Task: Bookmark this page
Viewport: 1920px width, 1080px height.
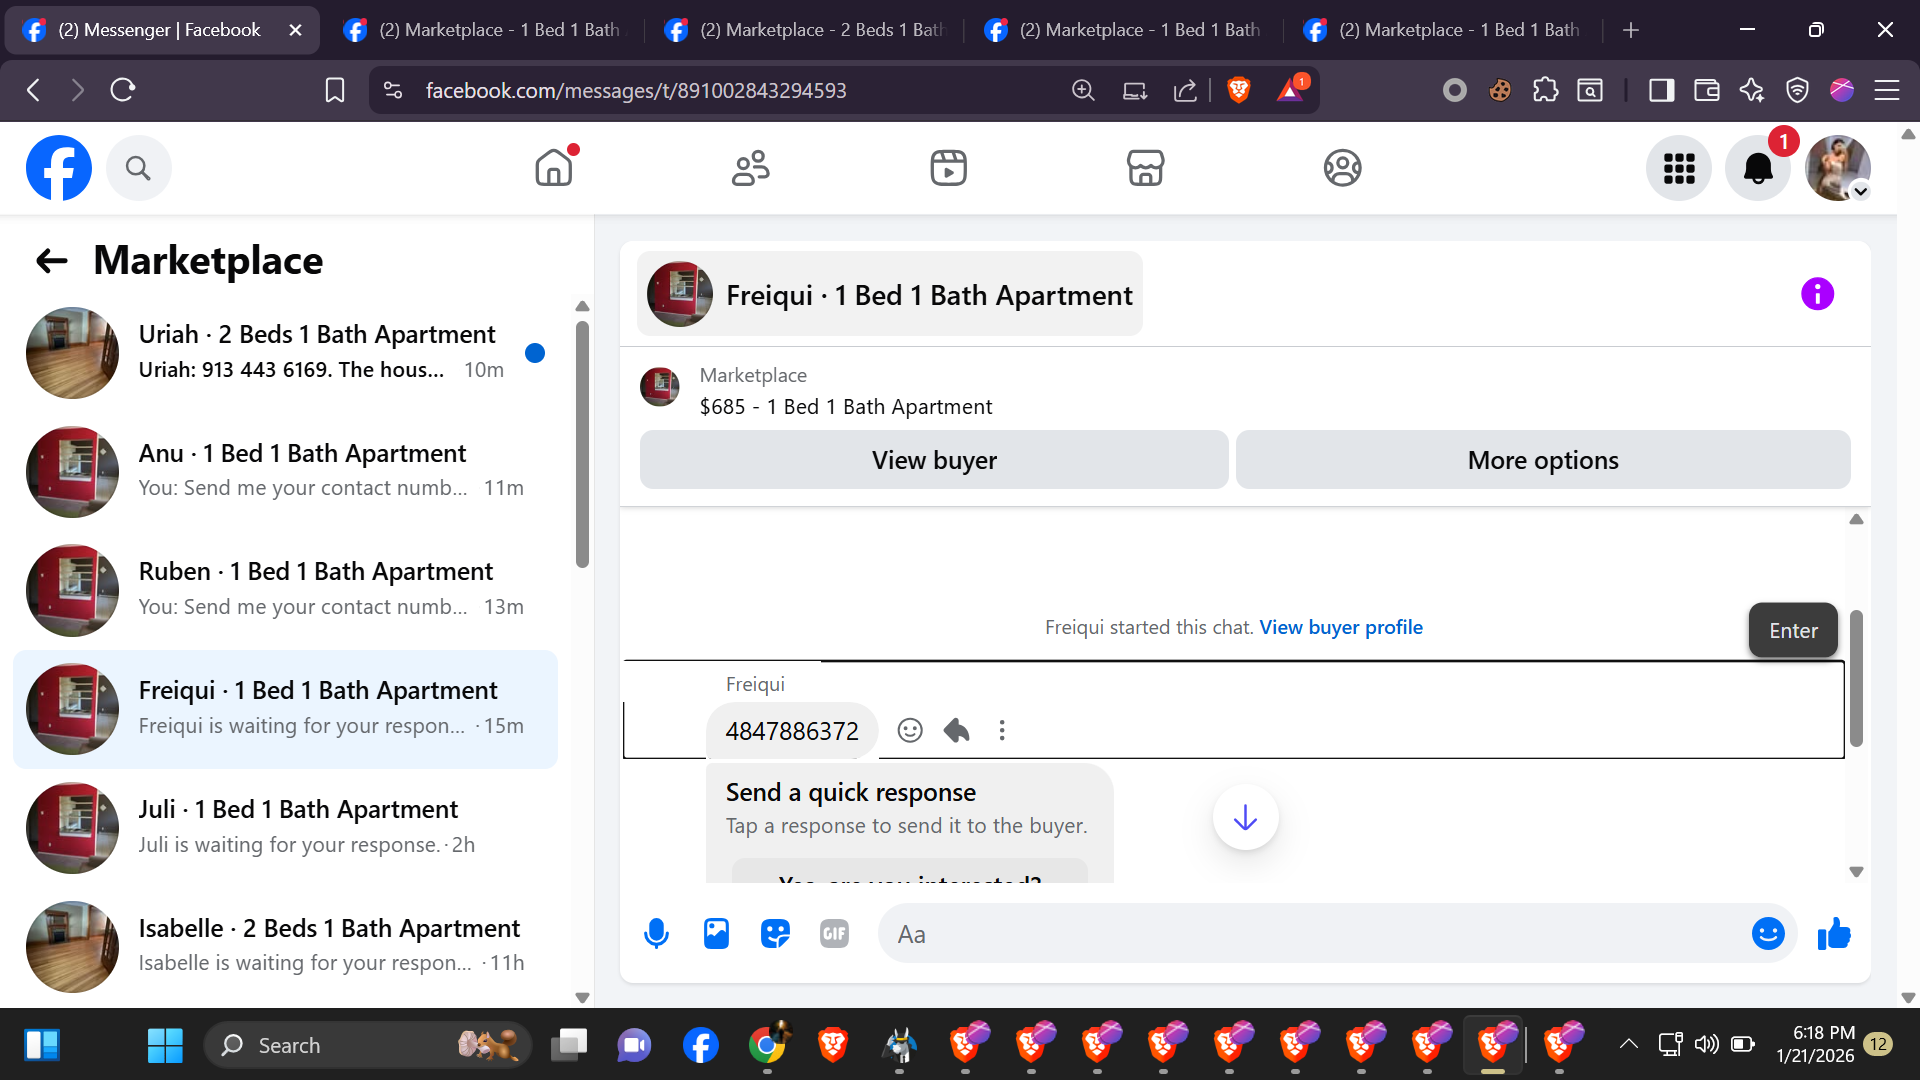Action: [335, 91]
